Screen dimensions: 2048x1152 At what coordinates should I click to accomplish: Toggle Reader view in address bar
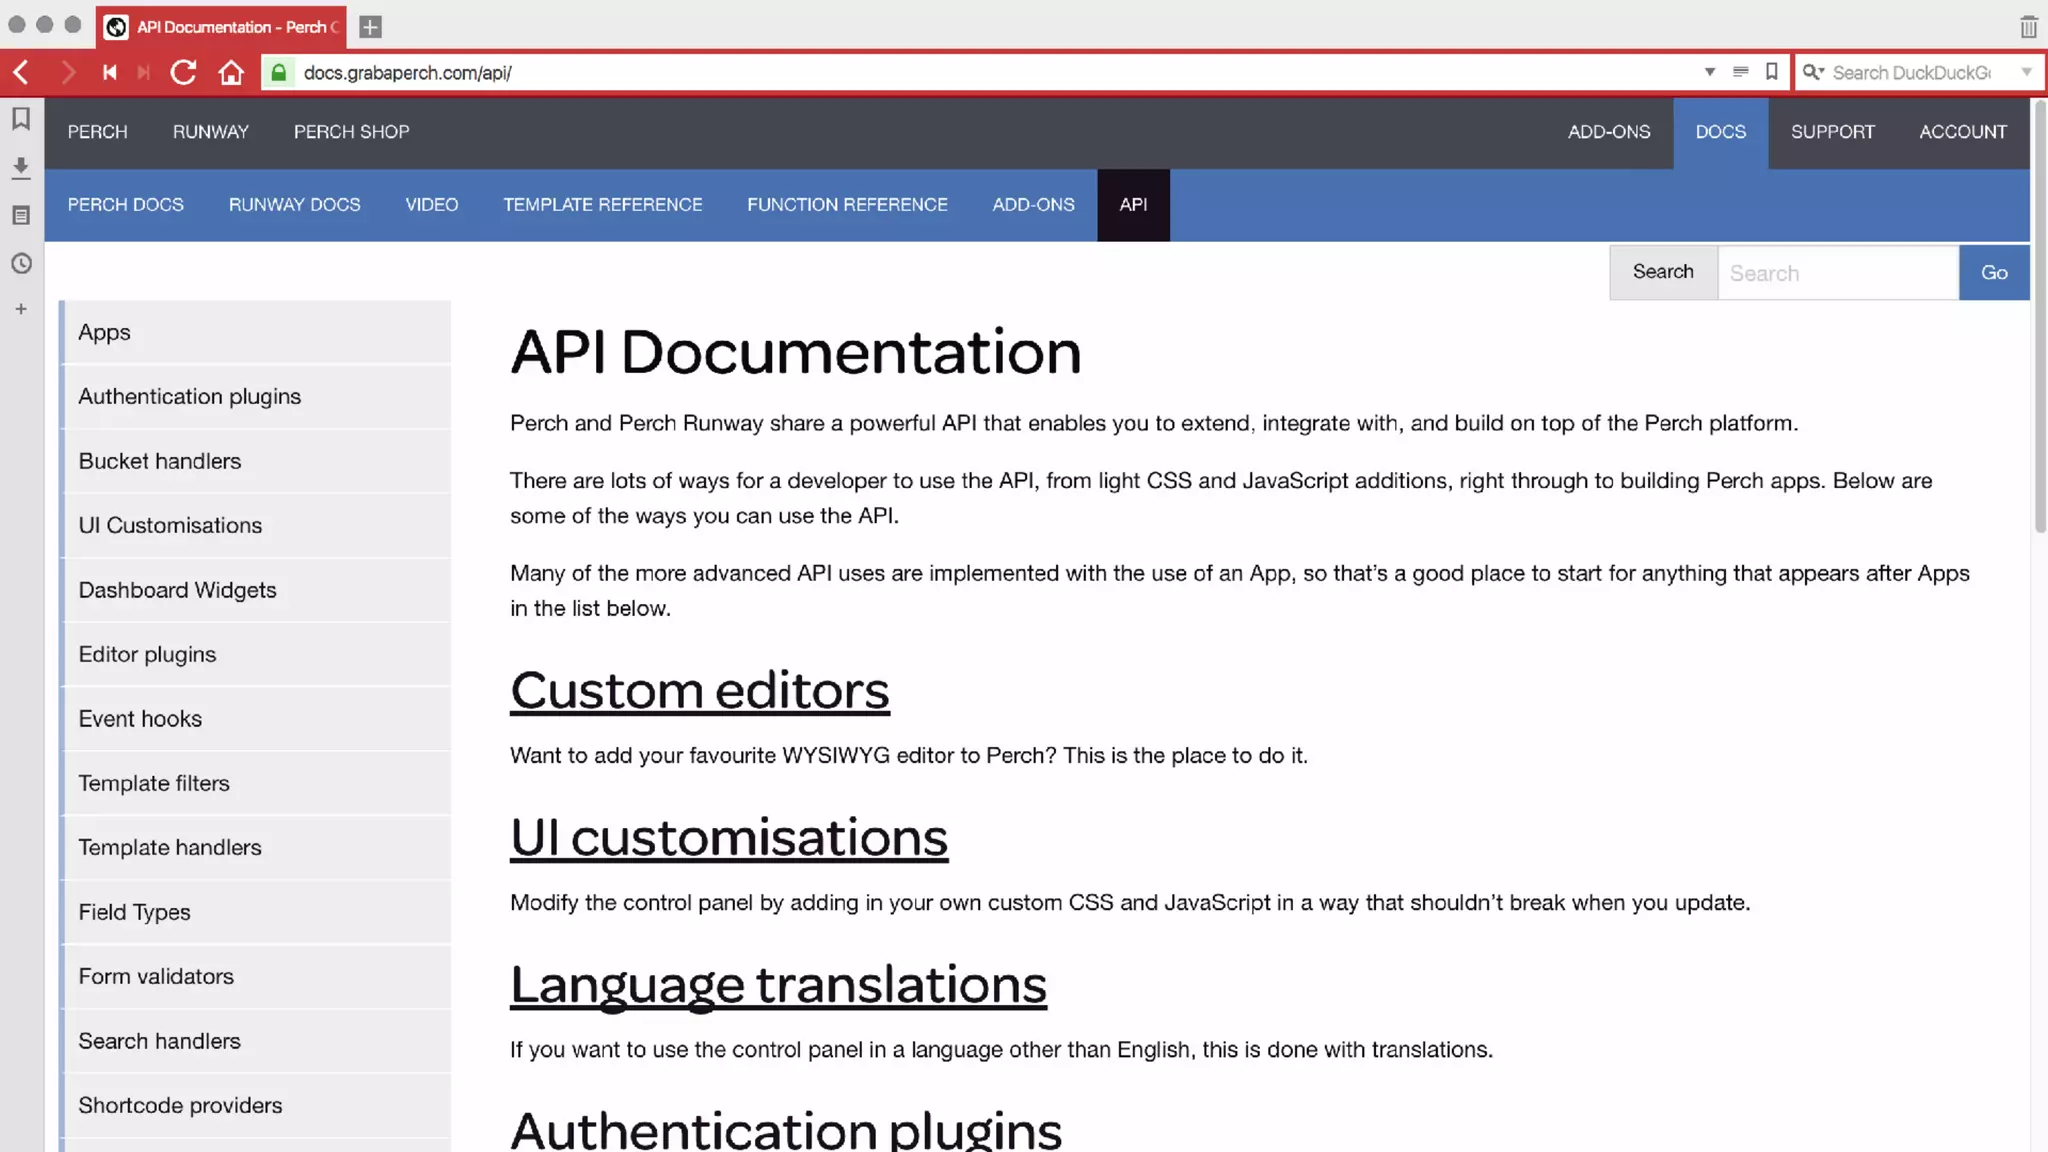pyautogui.click(x=1740, y=72)
